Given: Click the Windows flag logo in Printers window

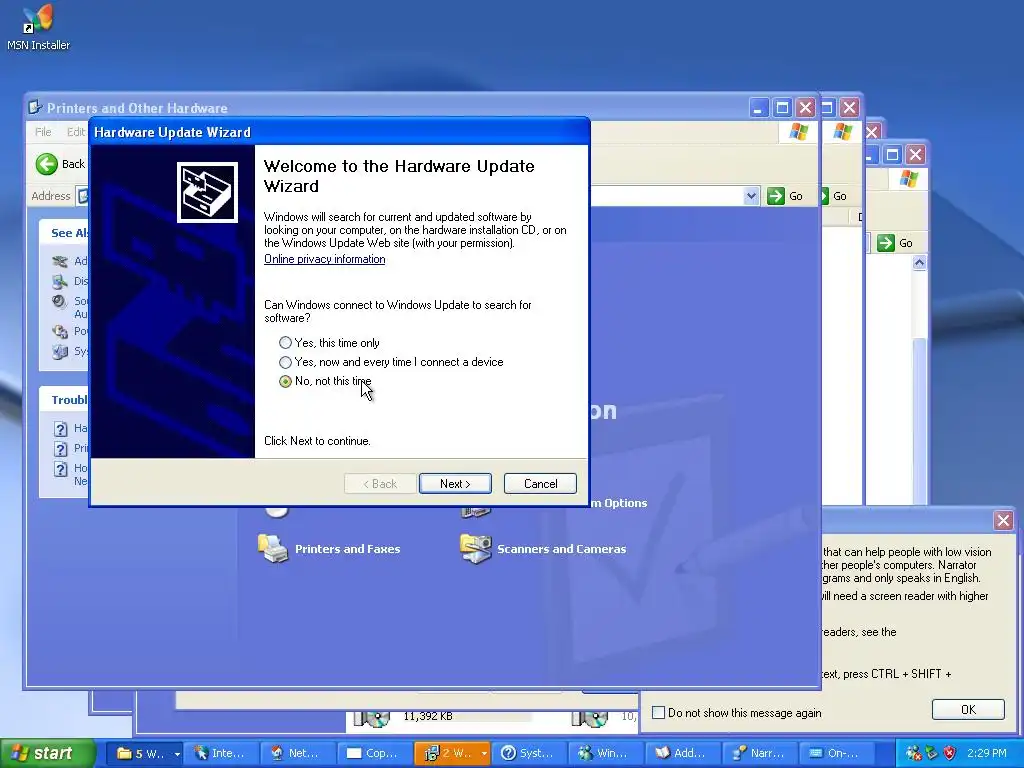Looking at the screenshot, I should click(x=798, y=132).
